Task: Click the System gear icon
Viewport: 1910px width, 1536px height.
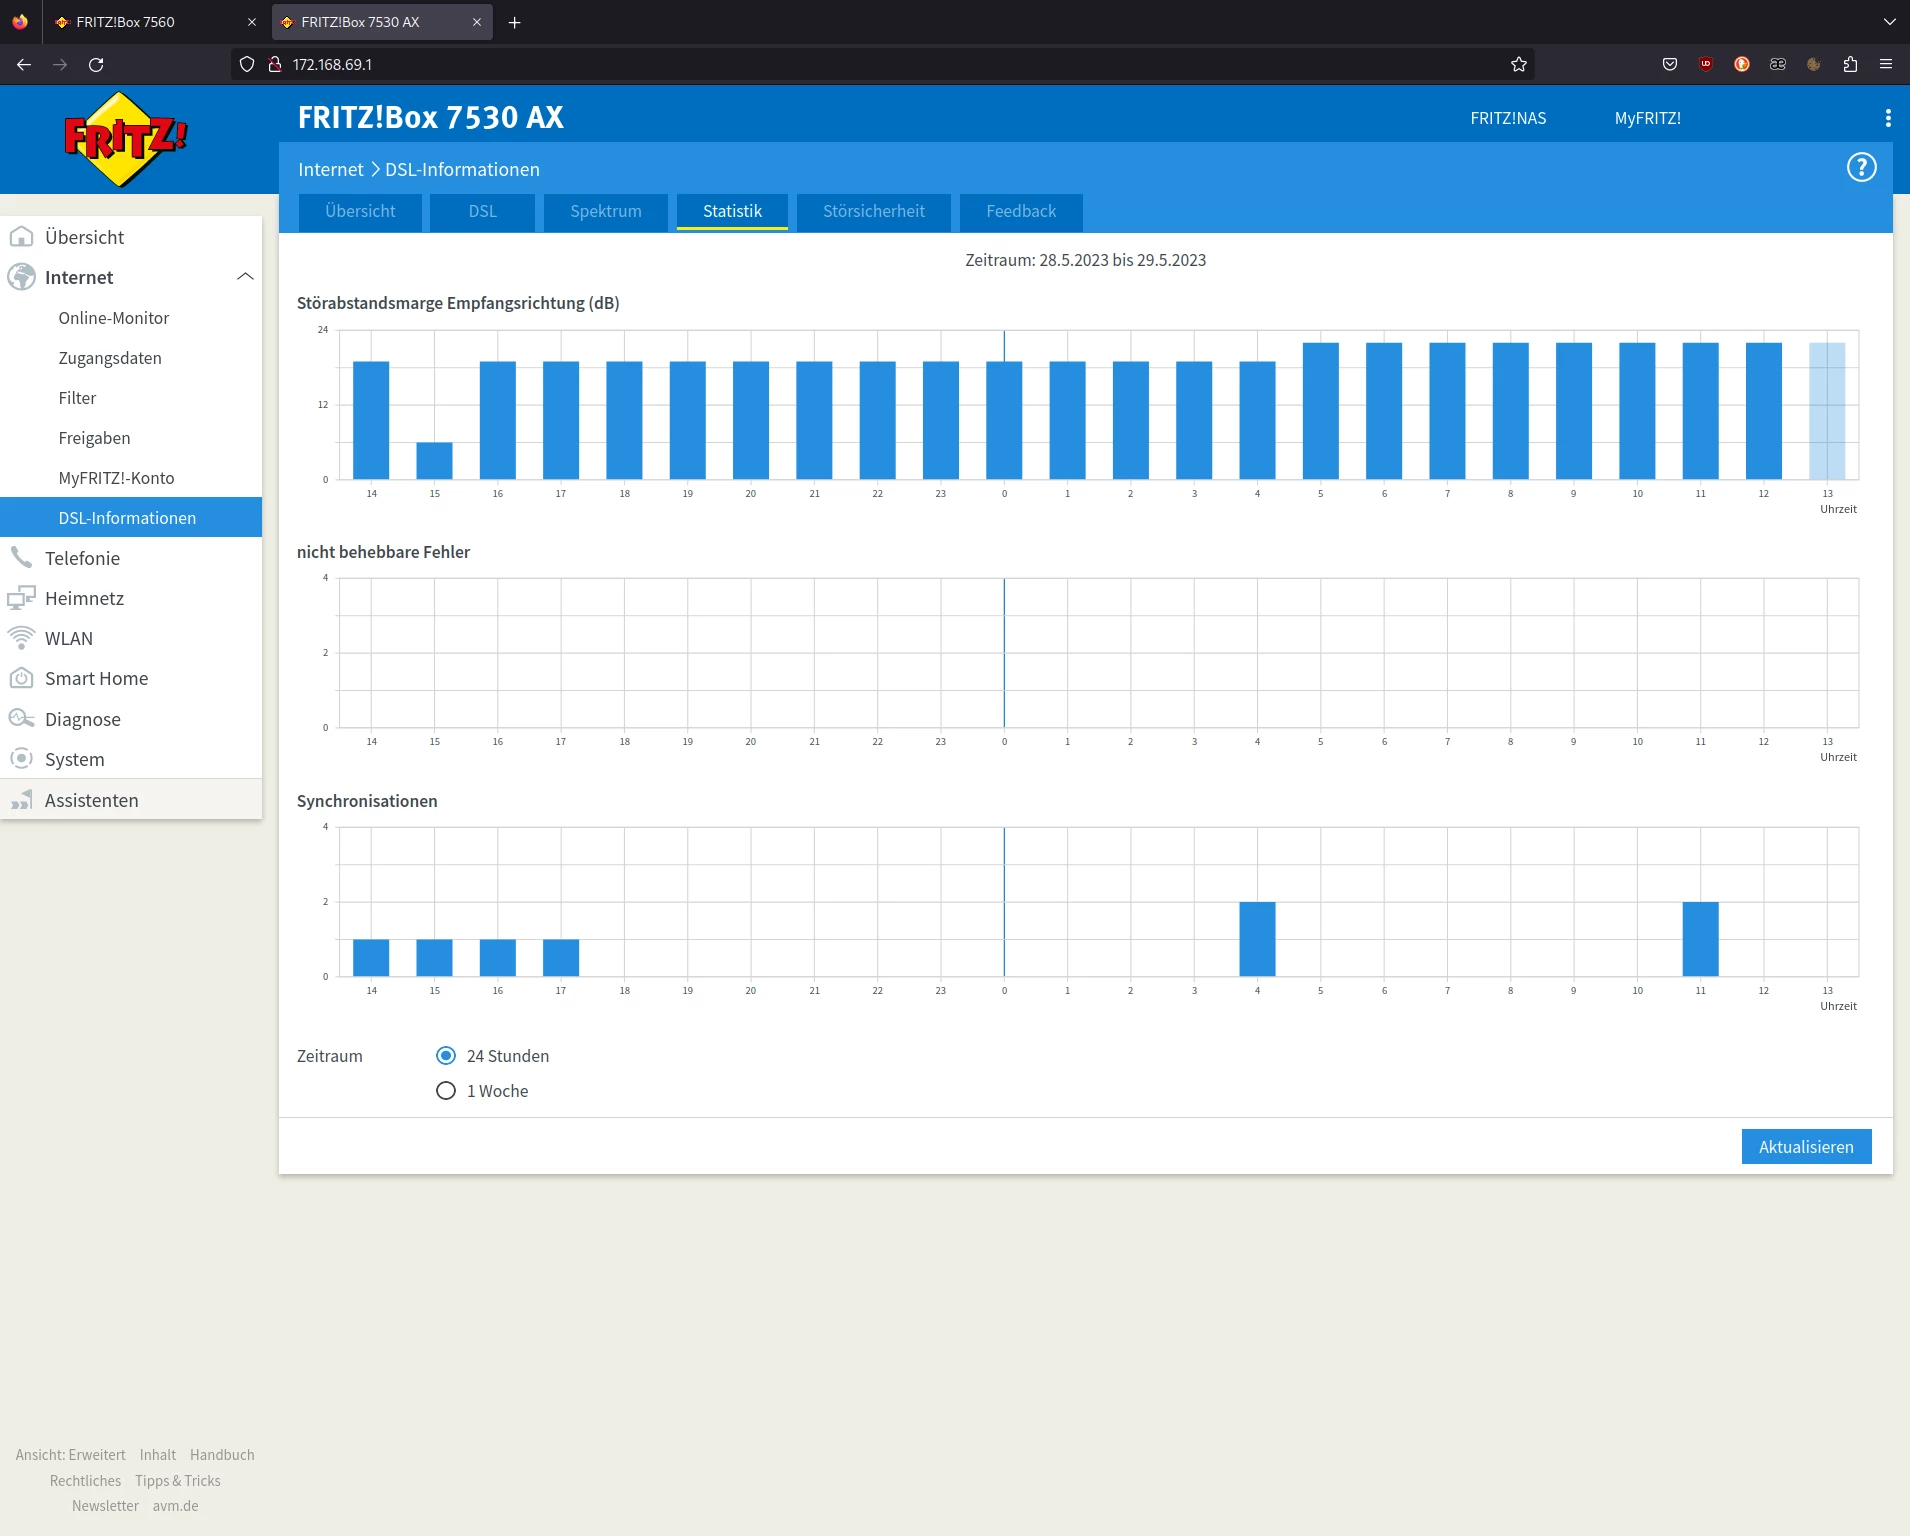Action: pos(21,759)
